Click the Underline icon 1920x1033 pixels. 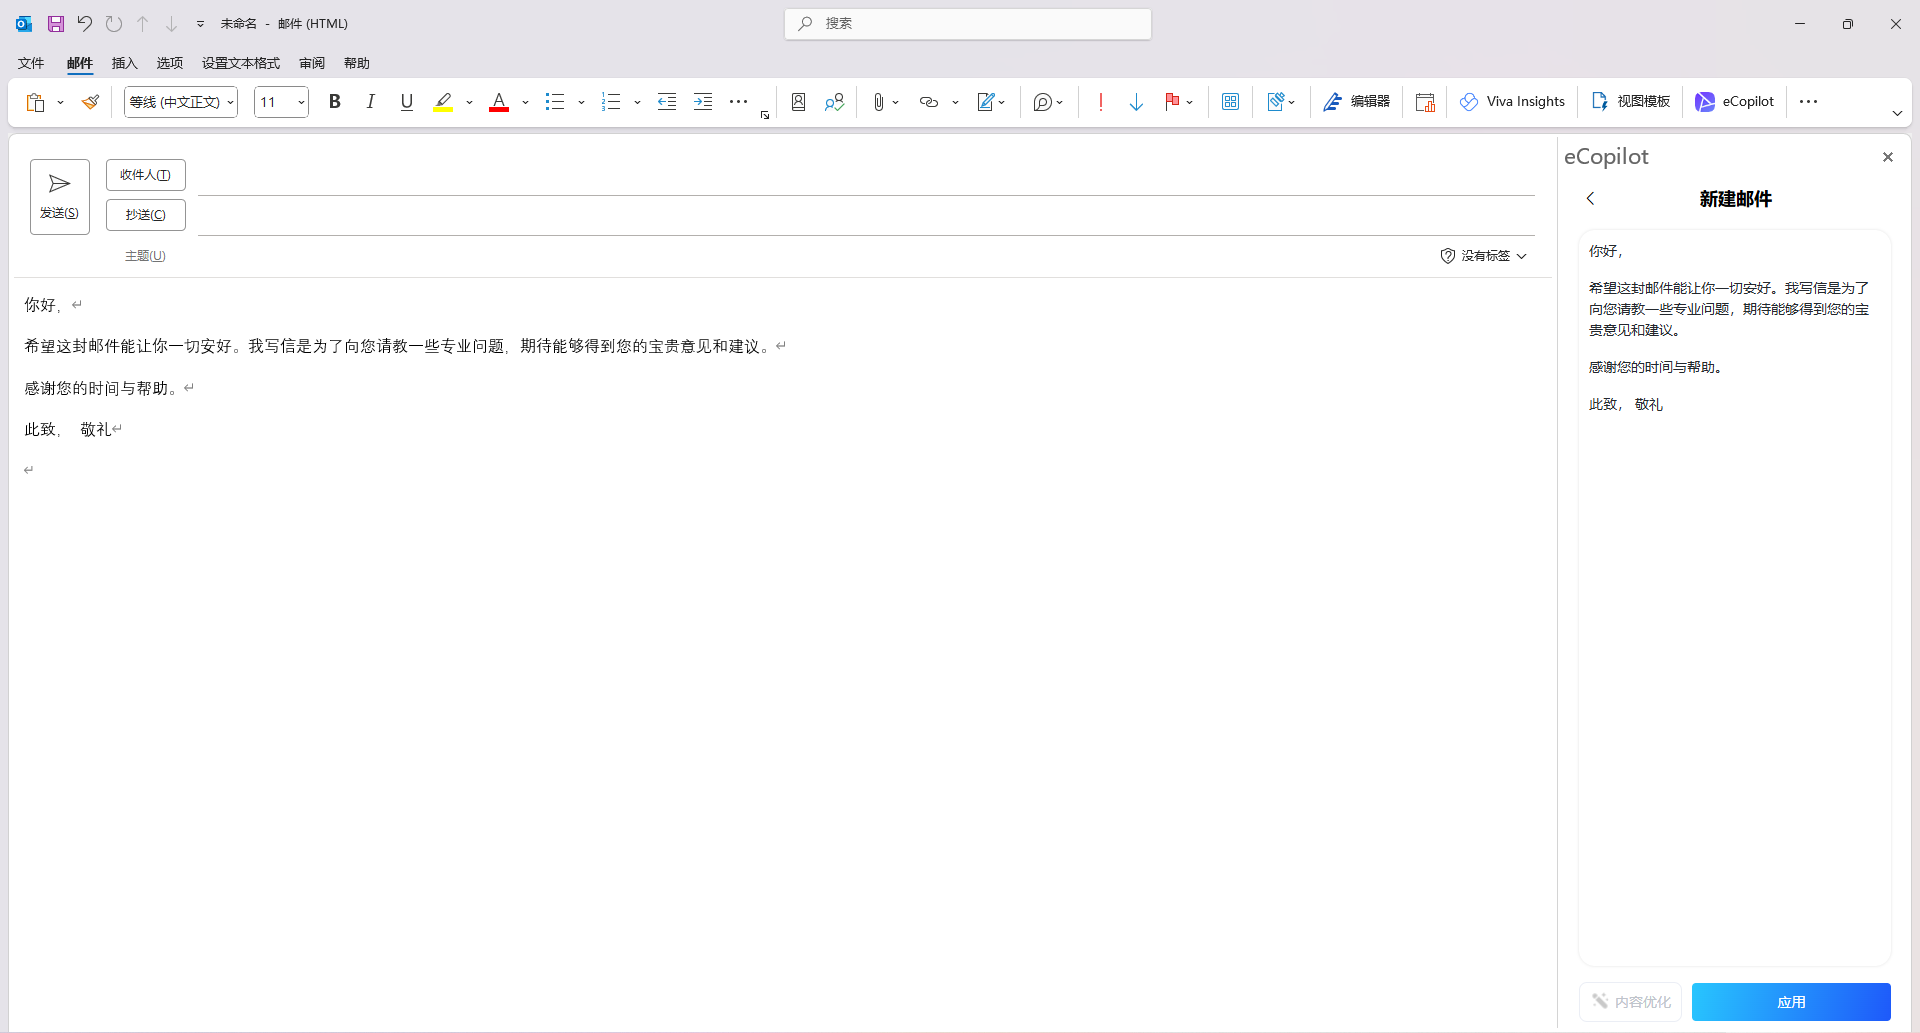406,101
